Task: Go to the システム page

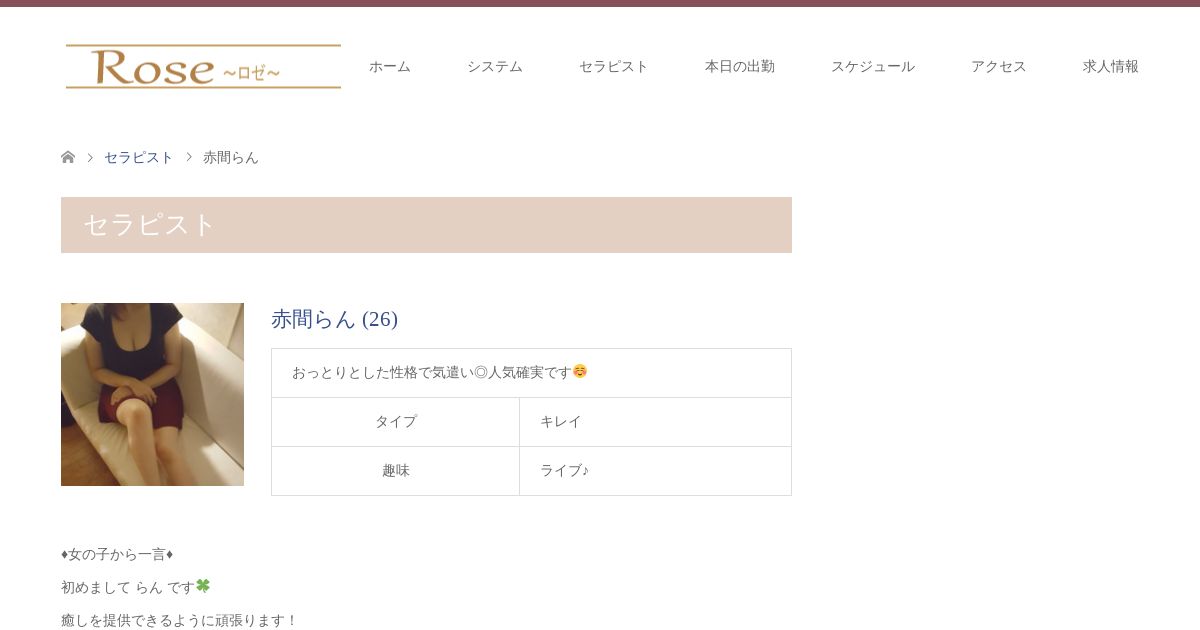Action: pyautogui.click(x=494, y=66)
